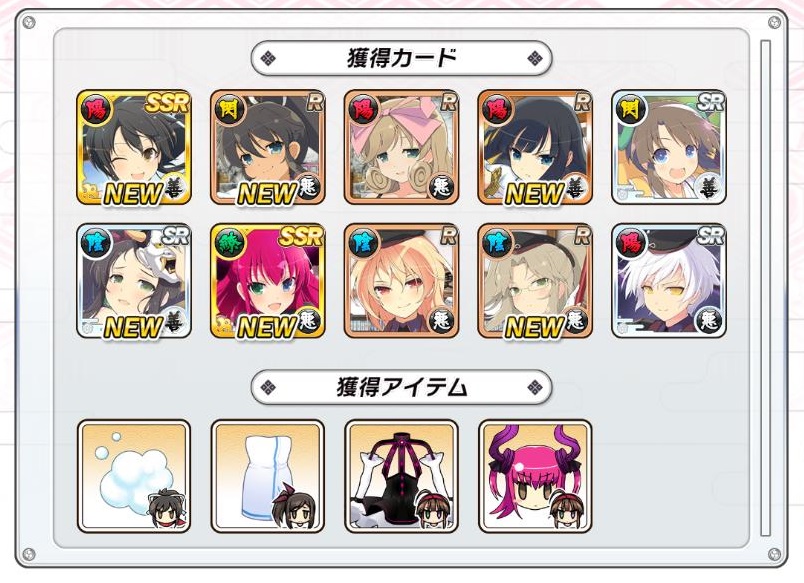Tap the black halter outfit item icon
The image size is (804, 583).
pyautogui.click(x=401, y=476)
